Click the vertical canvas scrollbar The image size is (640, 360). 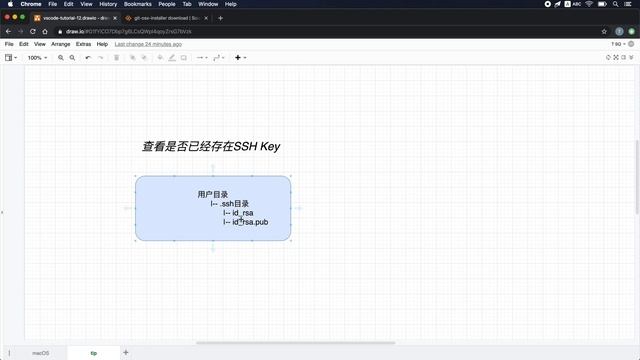tap(637, 177)
